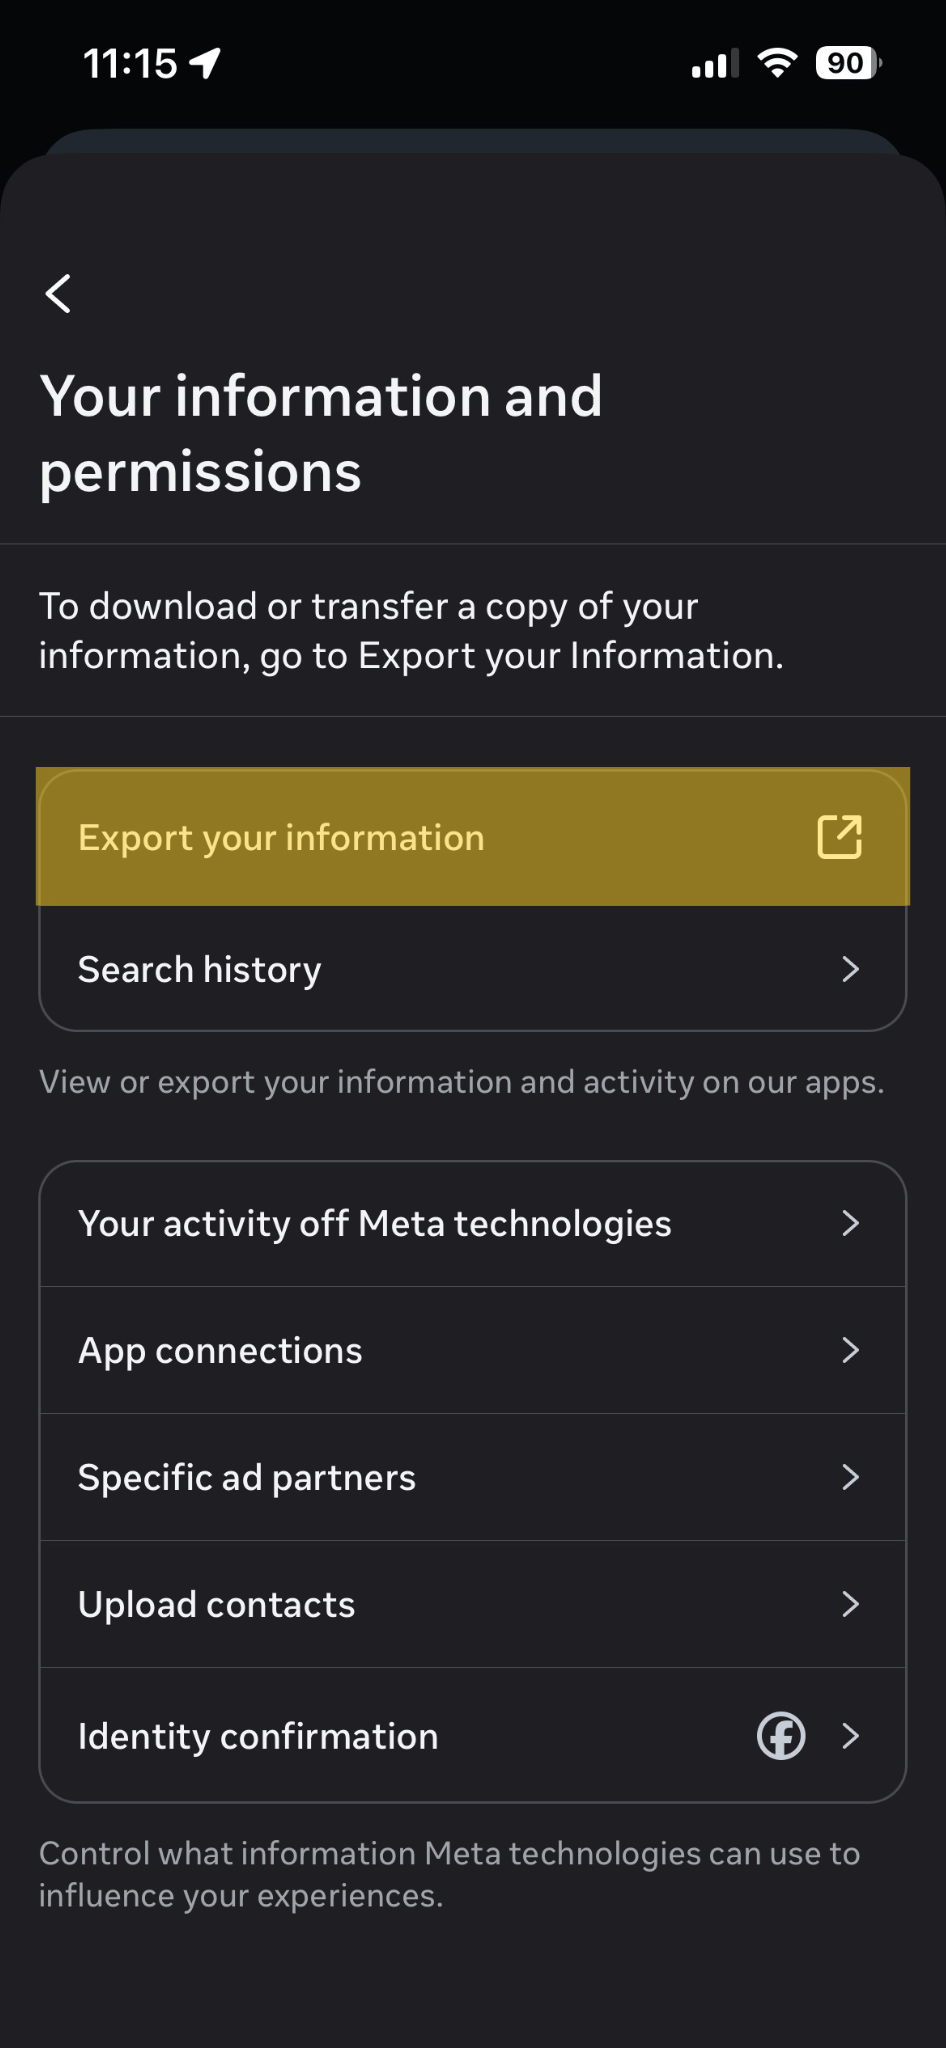Tap chevron on Specific ad partners row

(850, 1477)
